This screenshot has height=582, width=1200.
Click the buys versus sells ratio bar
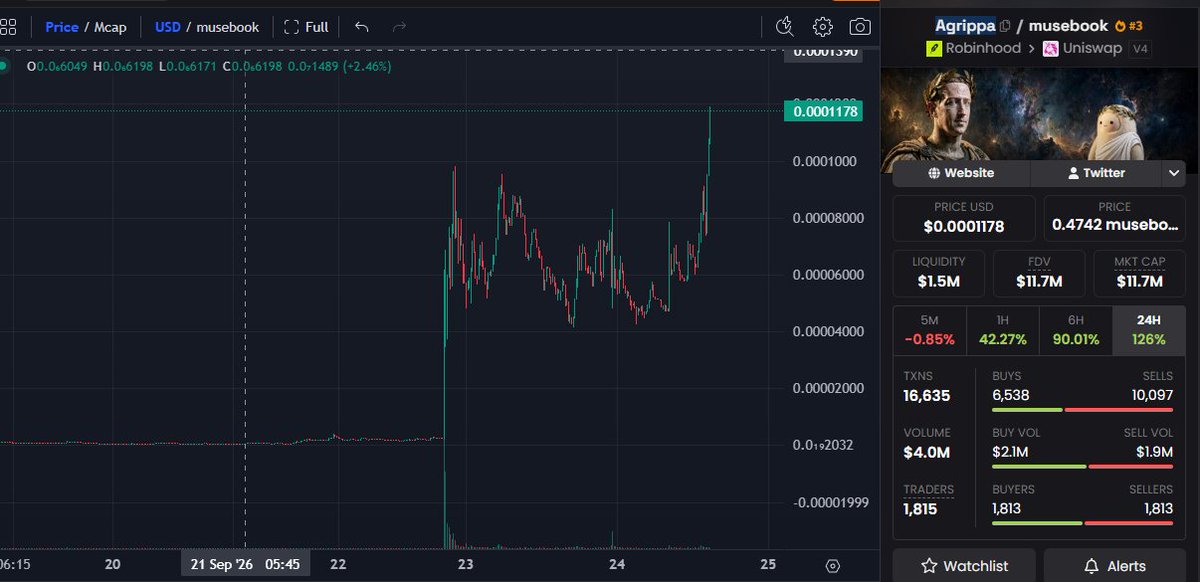pos(1083,410)
